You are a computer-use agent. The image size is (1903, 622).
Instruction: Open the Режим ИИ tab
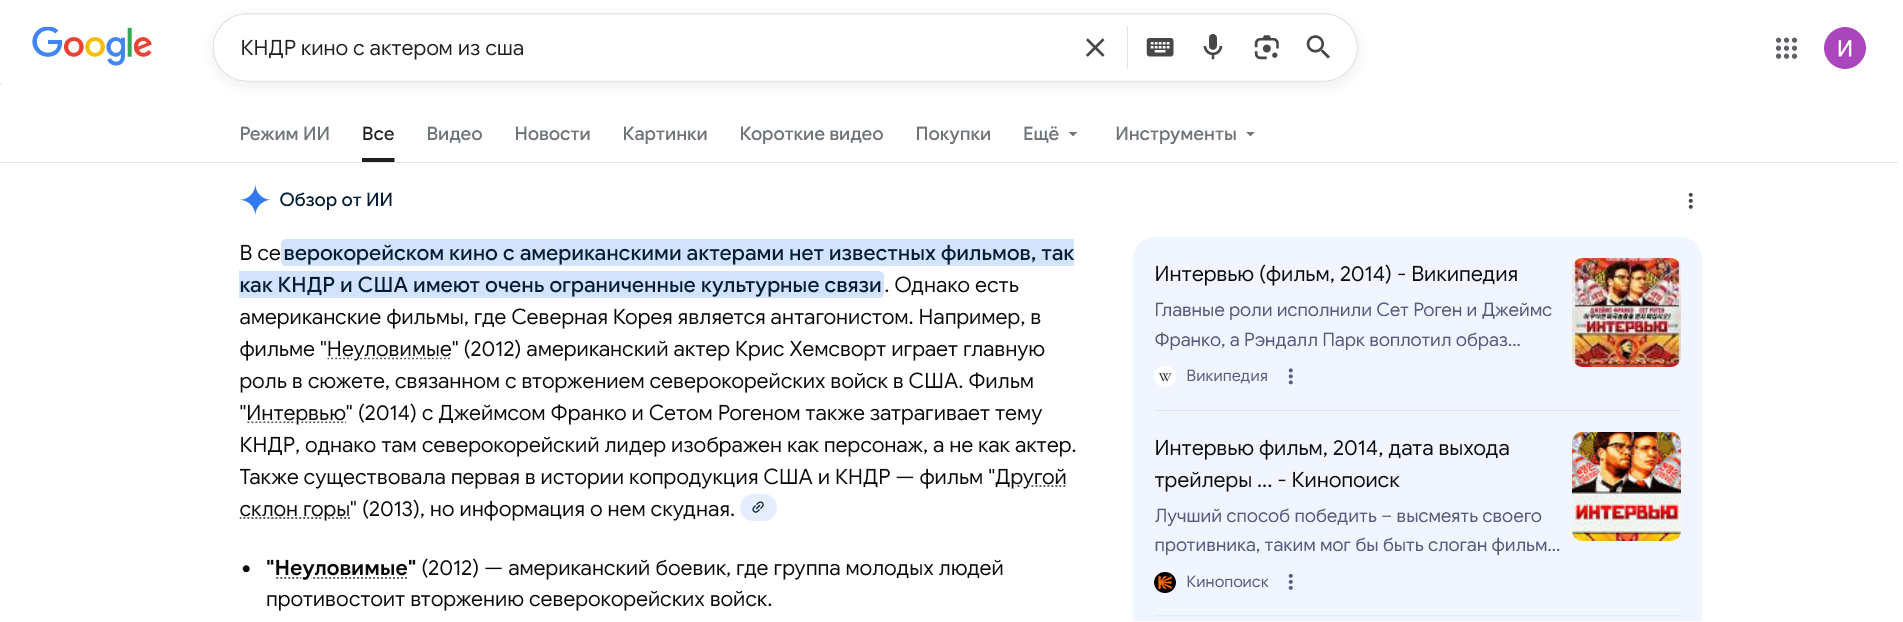[284, 134]
